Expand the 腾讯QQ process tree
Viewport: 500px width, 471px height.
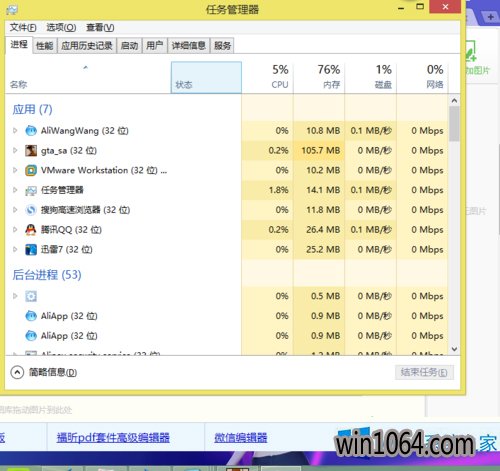(x=15, y=230)
